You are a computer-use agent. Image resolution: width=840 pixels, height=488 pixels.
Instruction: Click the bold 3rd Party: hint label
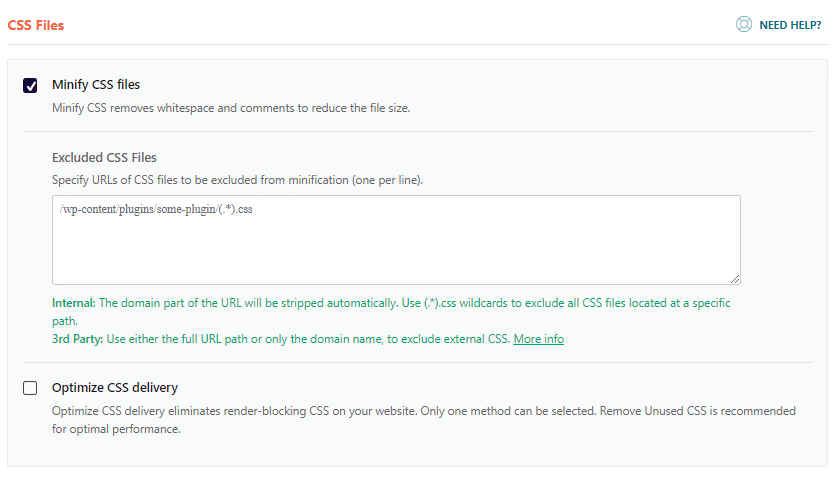point(77,339)
